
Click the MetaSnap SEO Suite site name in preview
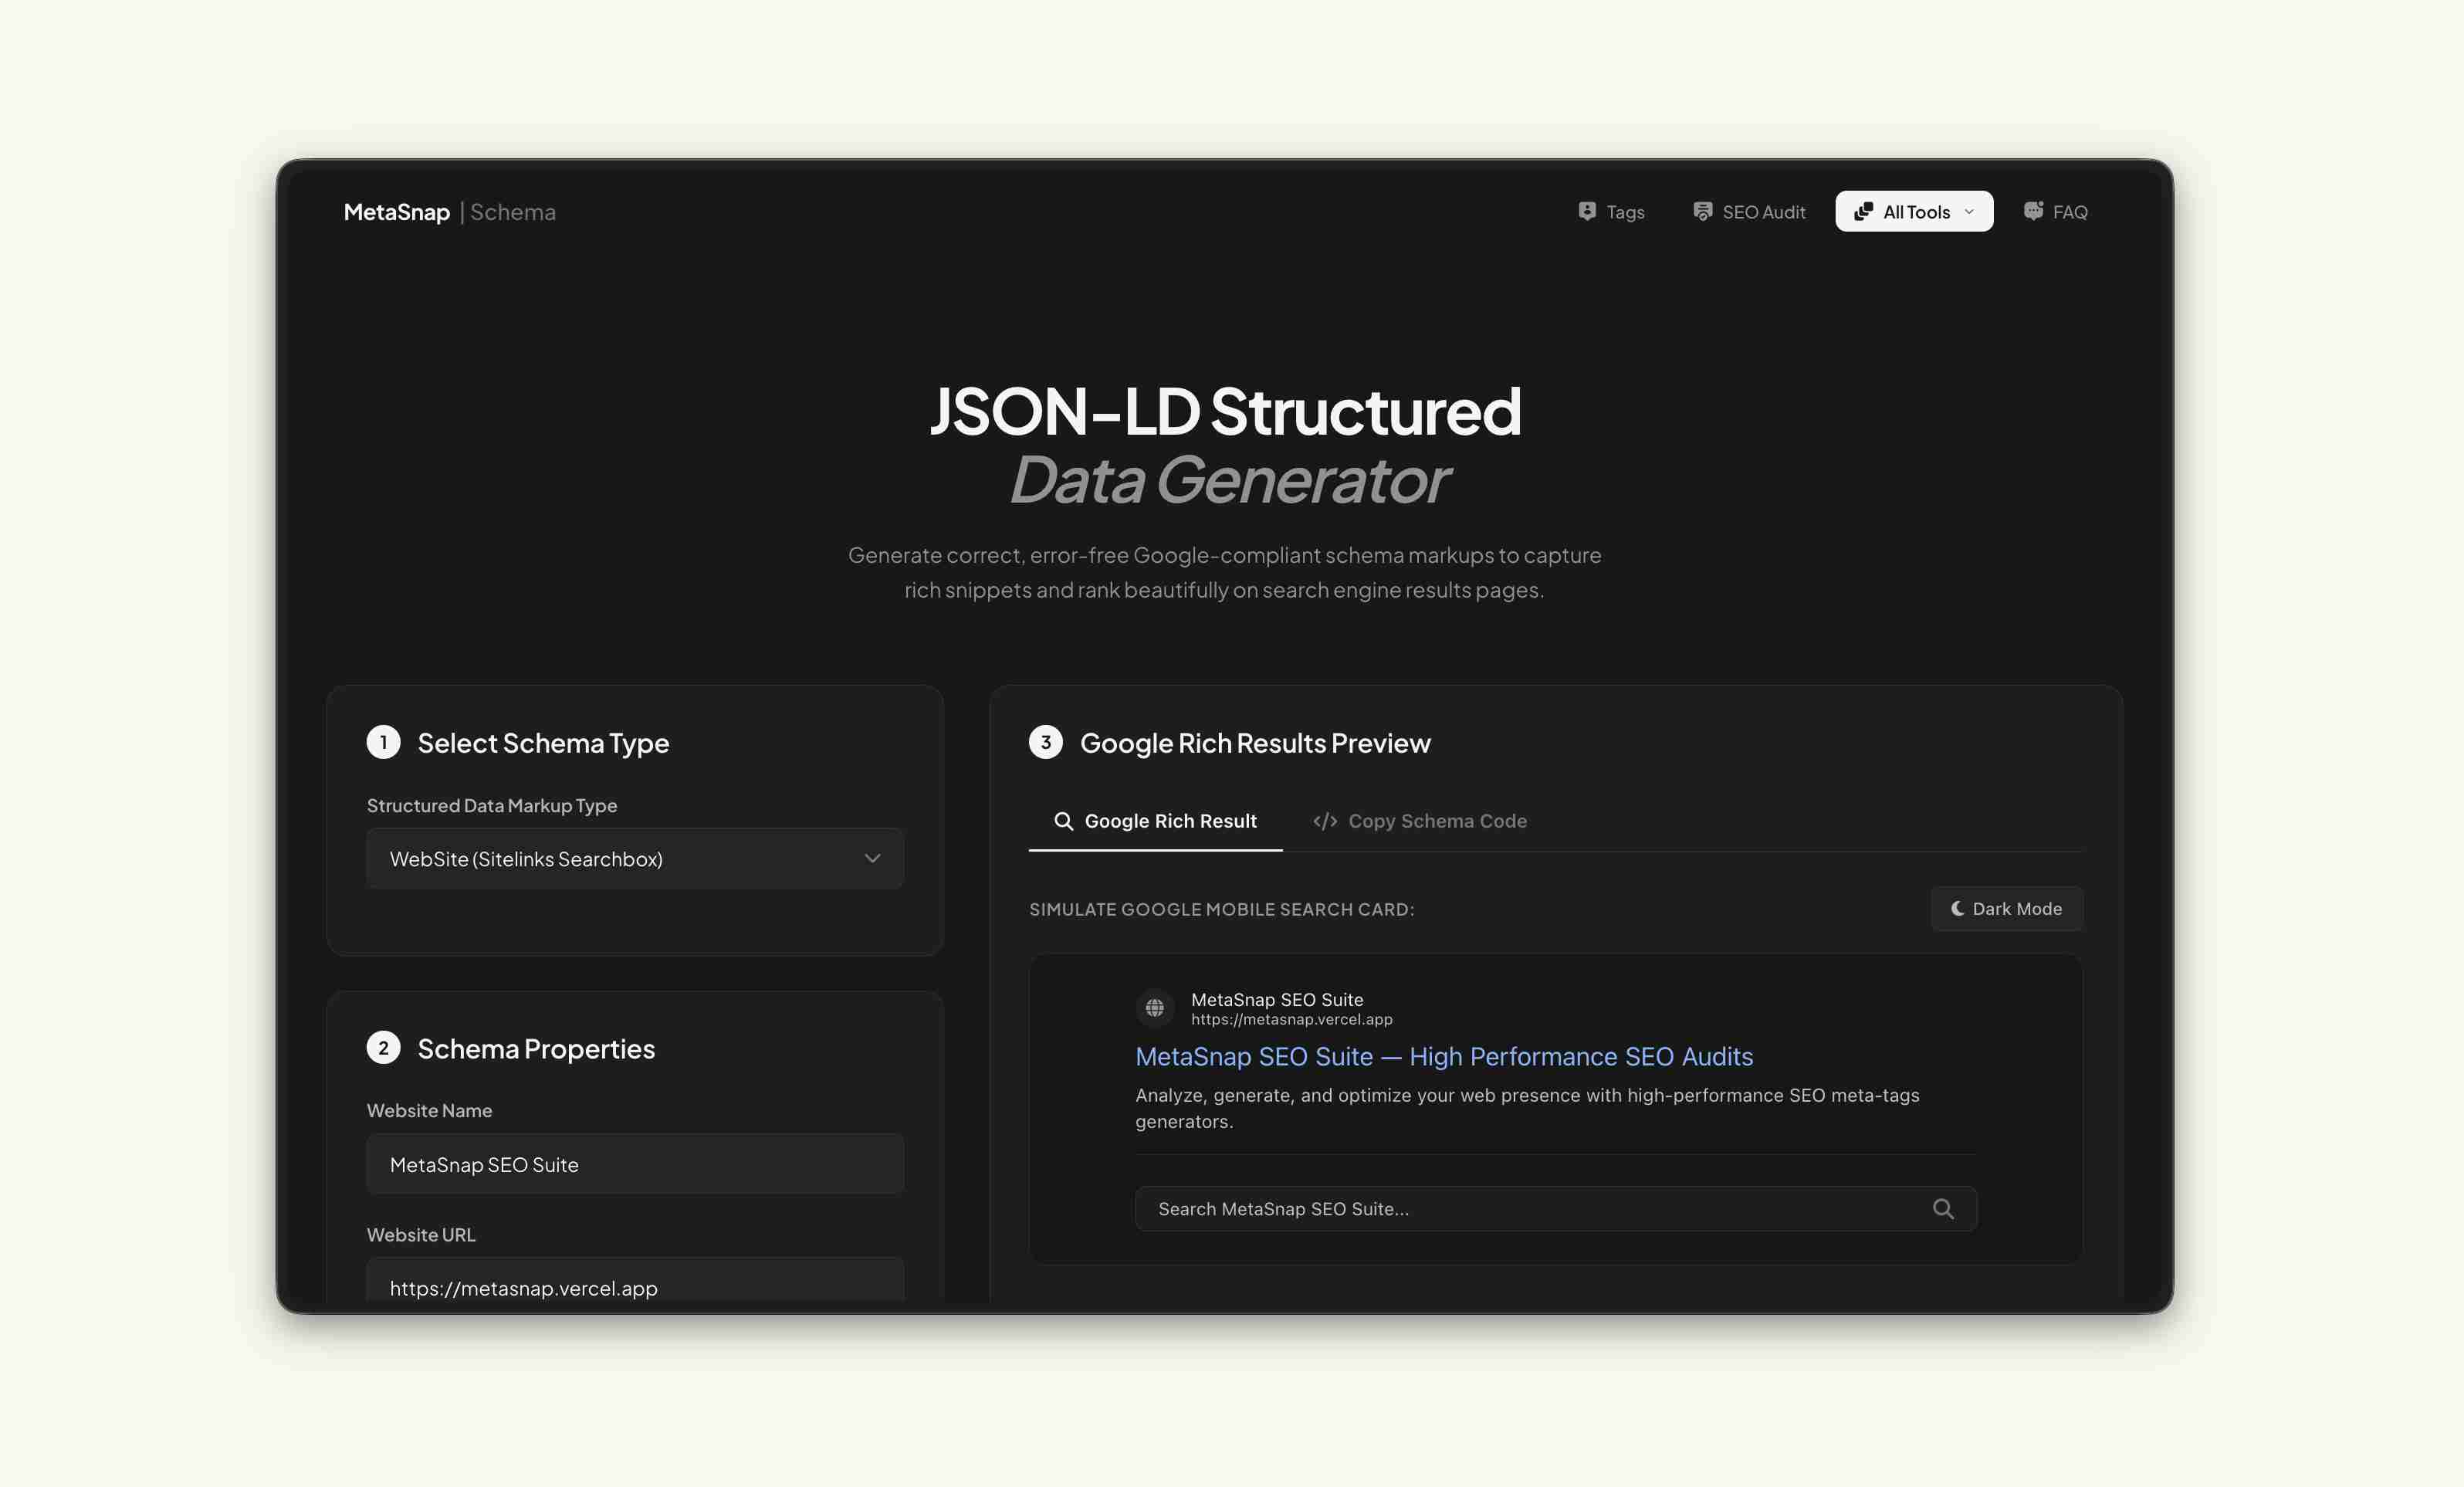1277,999
